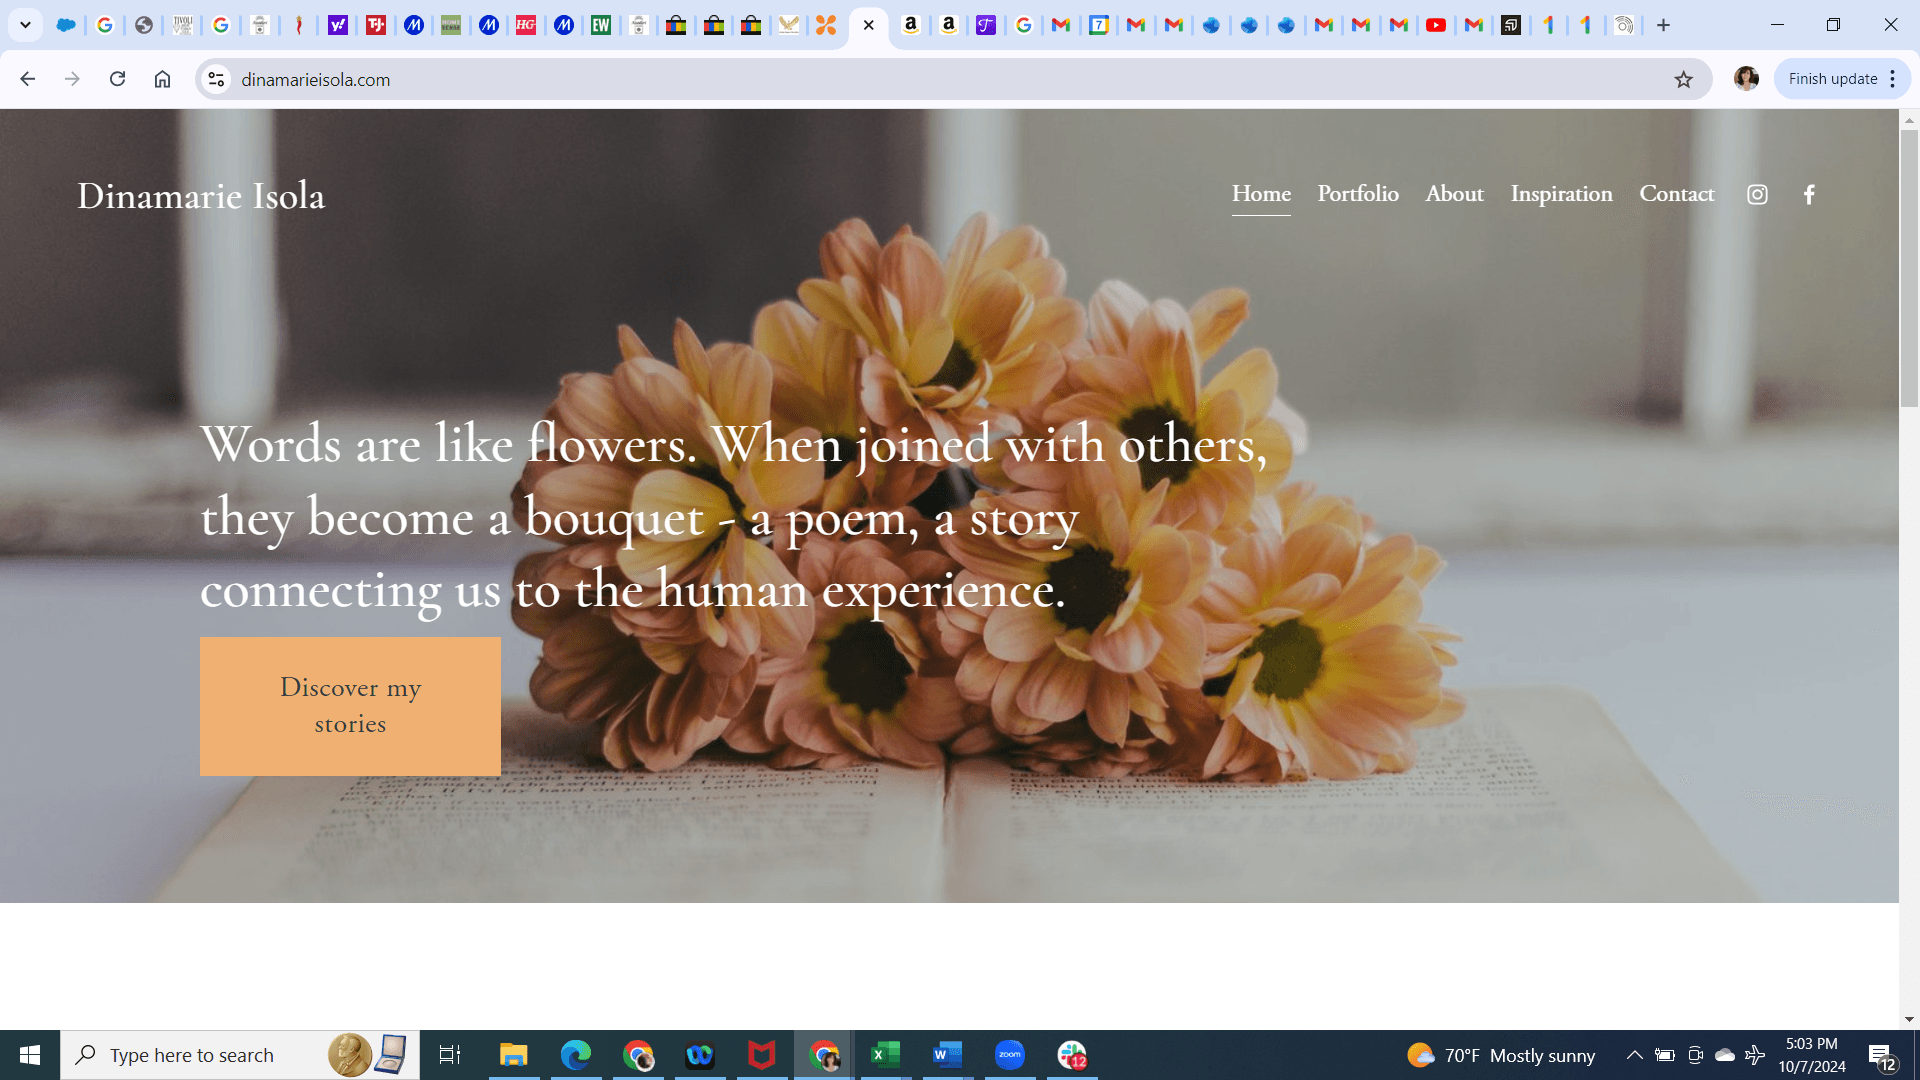
Task: Show hidden system tray icons chevron
Action: tap(1634, 1055)
